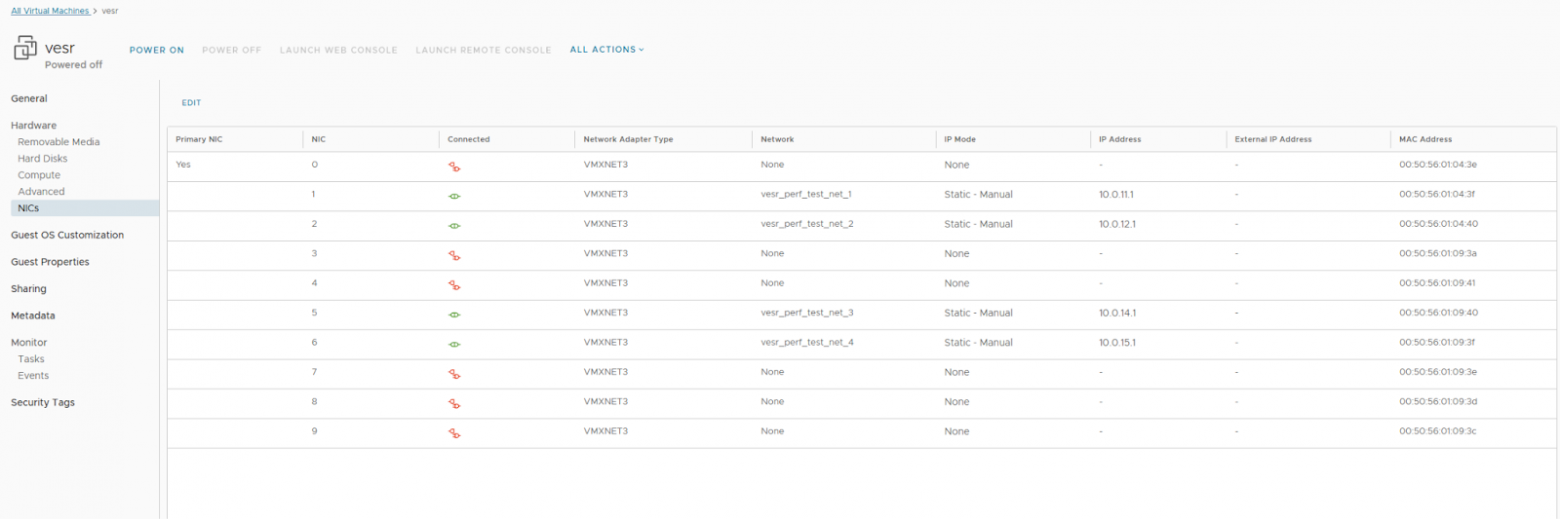Viewport: 1560px width, 519px height.
Task: Sort table by Network column header
Action: 777,139
